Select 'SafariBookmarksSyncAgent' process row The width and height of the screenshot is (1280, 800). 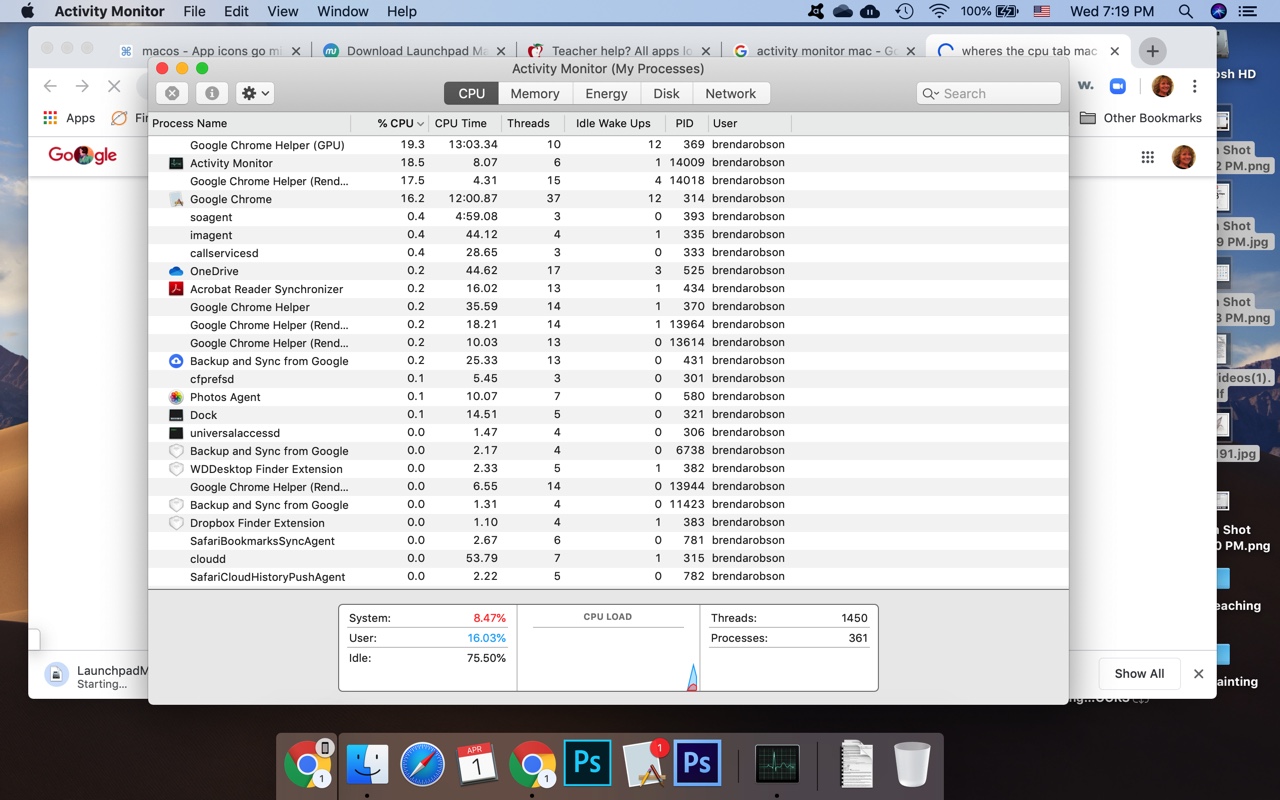(608, 541)
